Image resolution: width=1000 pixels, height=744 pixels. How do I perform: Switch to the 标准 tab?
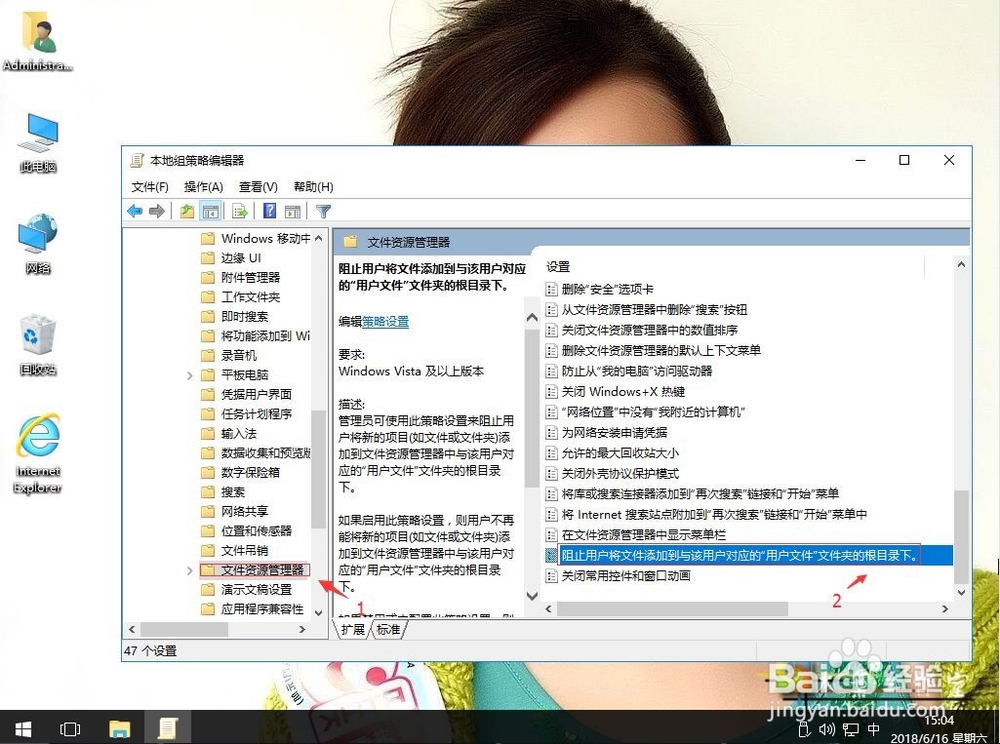[x=390, y=630]
